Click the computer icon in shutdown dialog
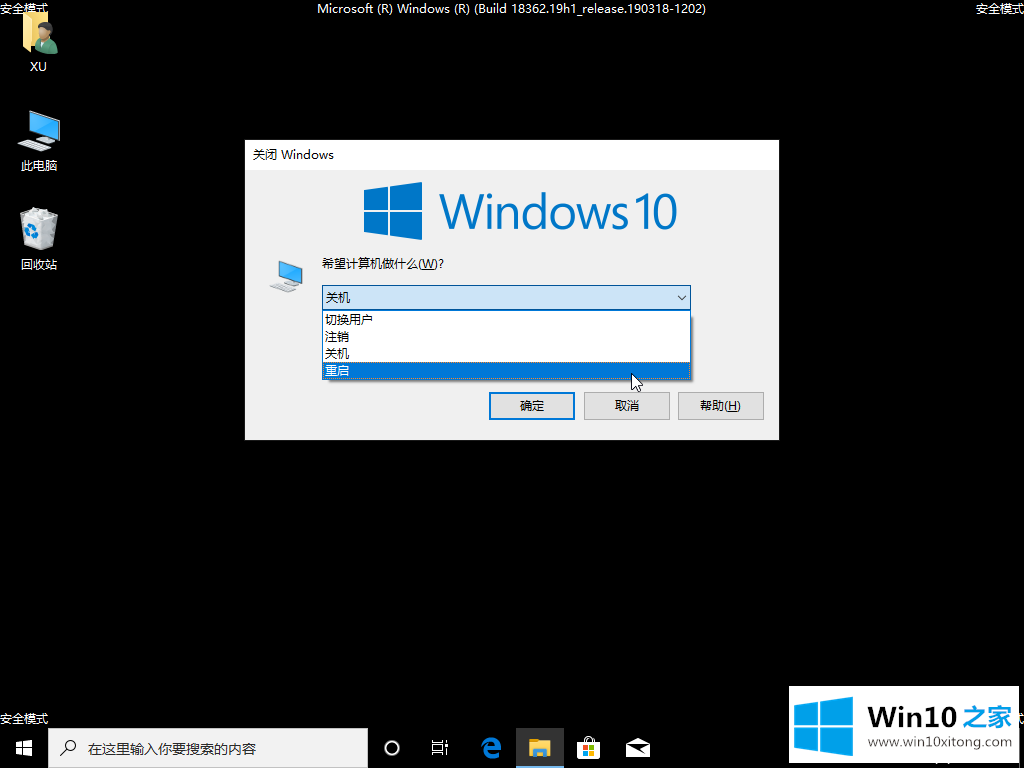The width and height of the screenshot is (1024, 768). 286,276
